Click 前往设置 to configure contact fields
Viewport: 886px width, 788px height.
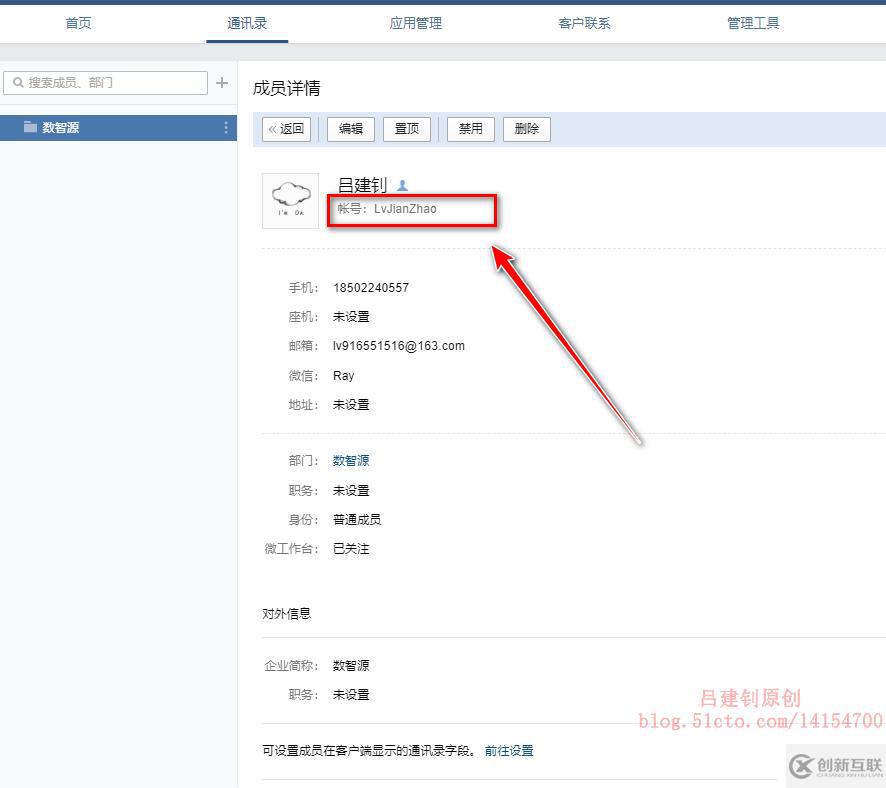510,749
